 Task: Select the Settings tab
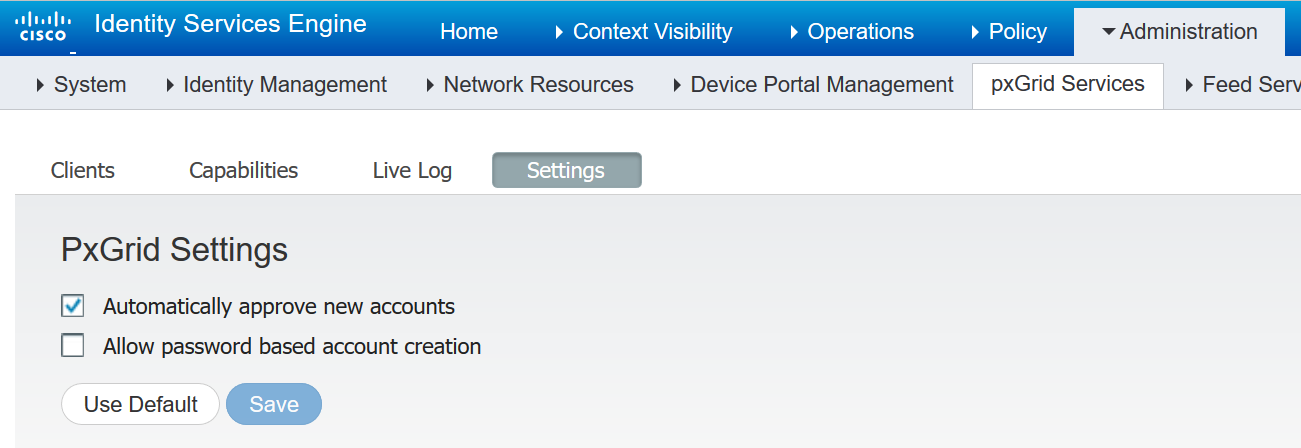click(x=566, y=170)
